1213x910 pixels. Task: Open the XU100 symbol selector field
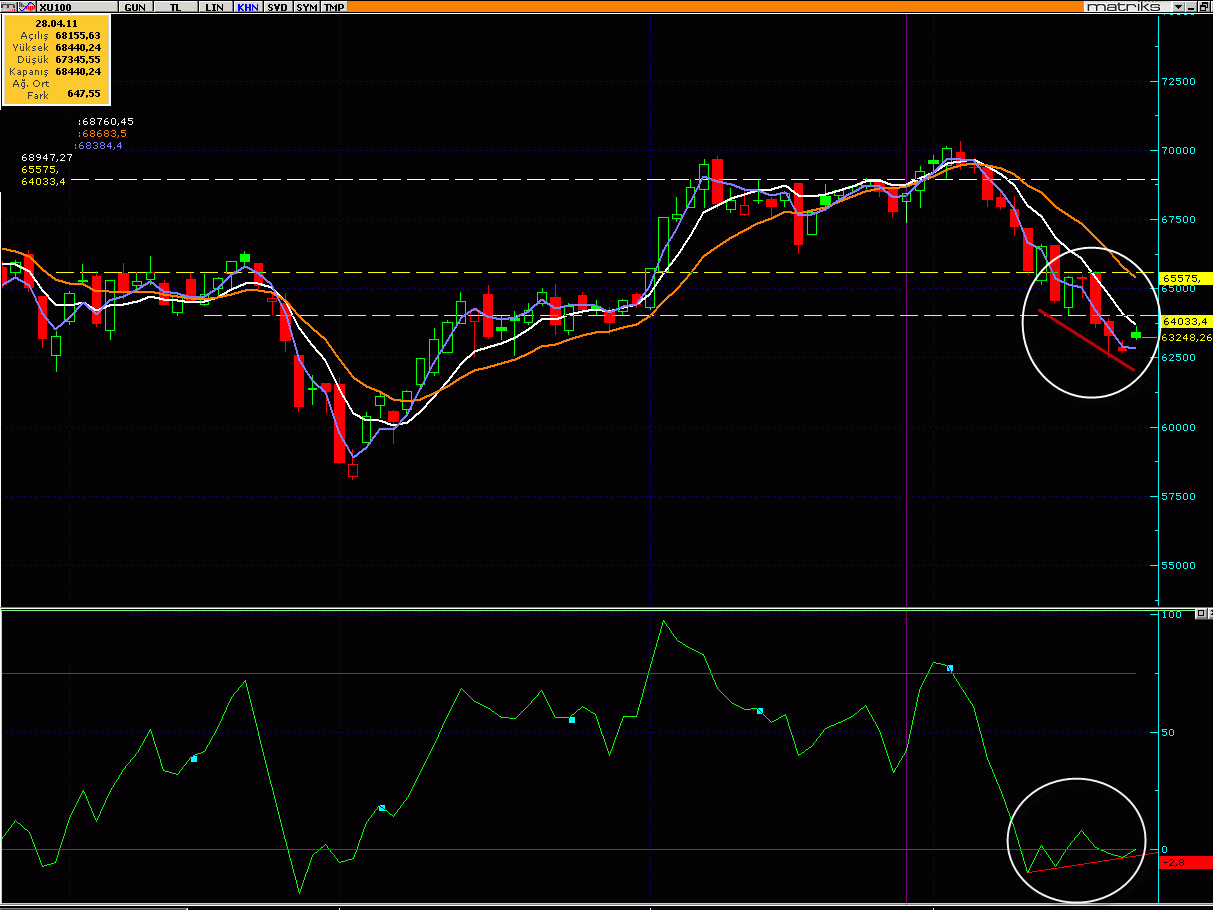(x=75, y=7)
